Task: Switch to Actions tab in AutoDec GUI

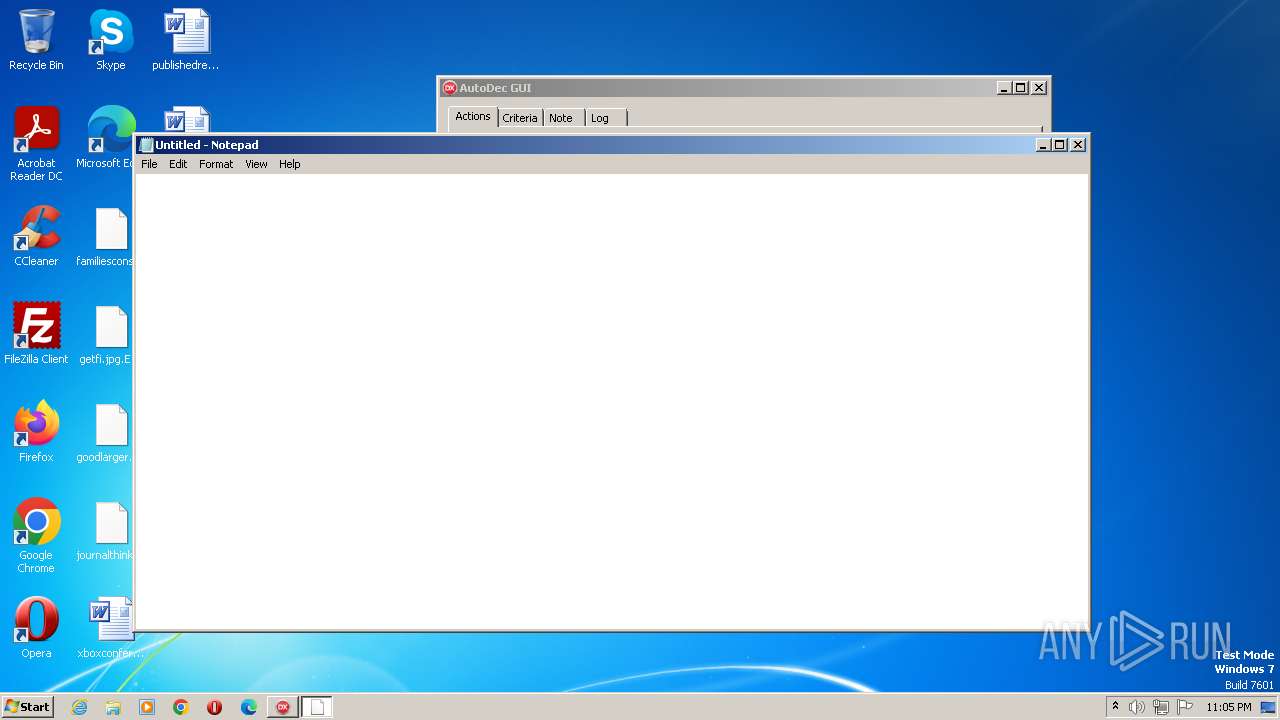Action: [473, 116]
